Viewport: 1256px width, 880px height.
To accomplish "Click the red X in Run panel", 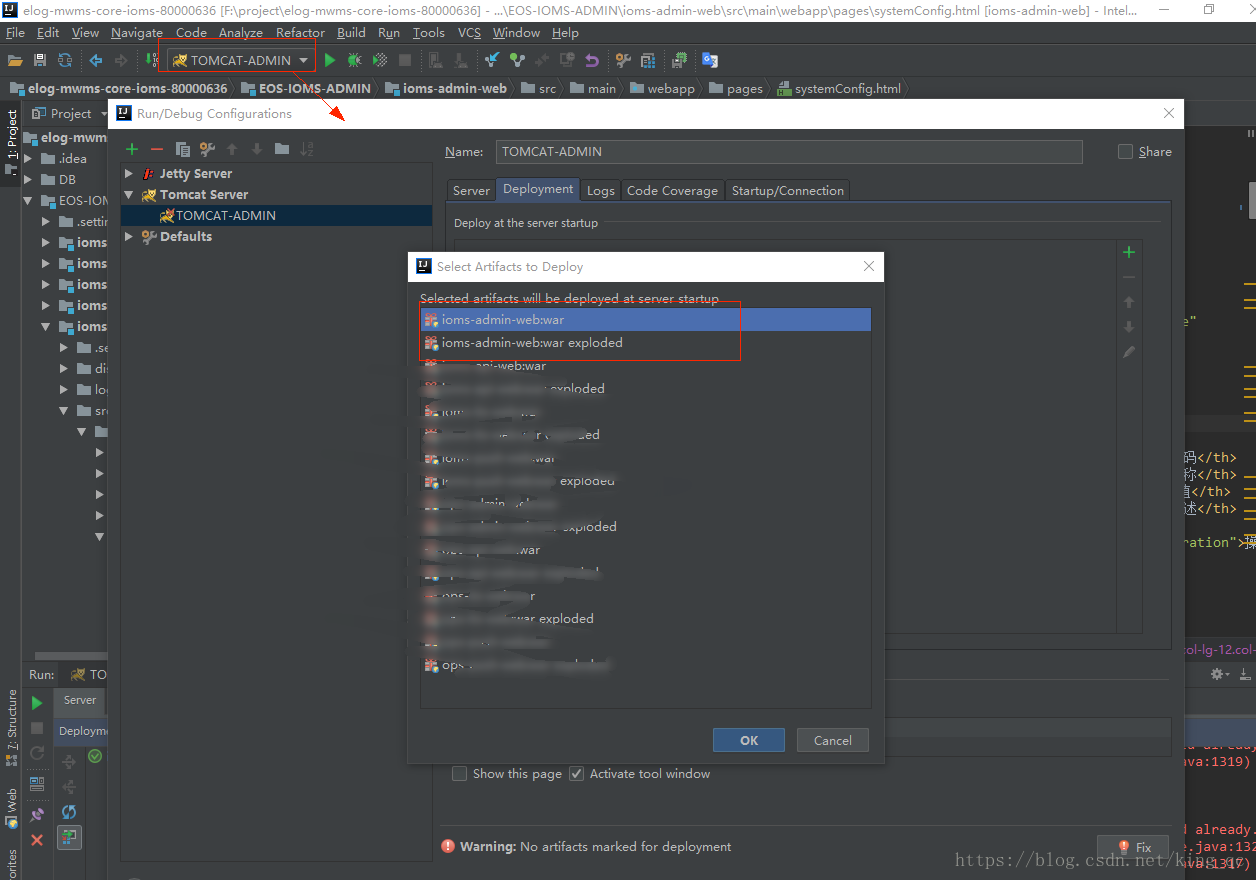I will click(x=37, y=840).
